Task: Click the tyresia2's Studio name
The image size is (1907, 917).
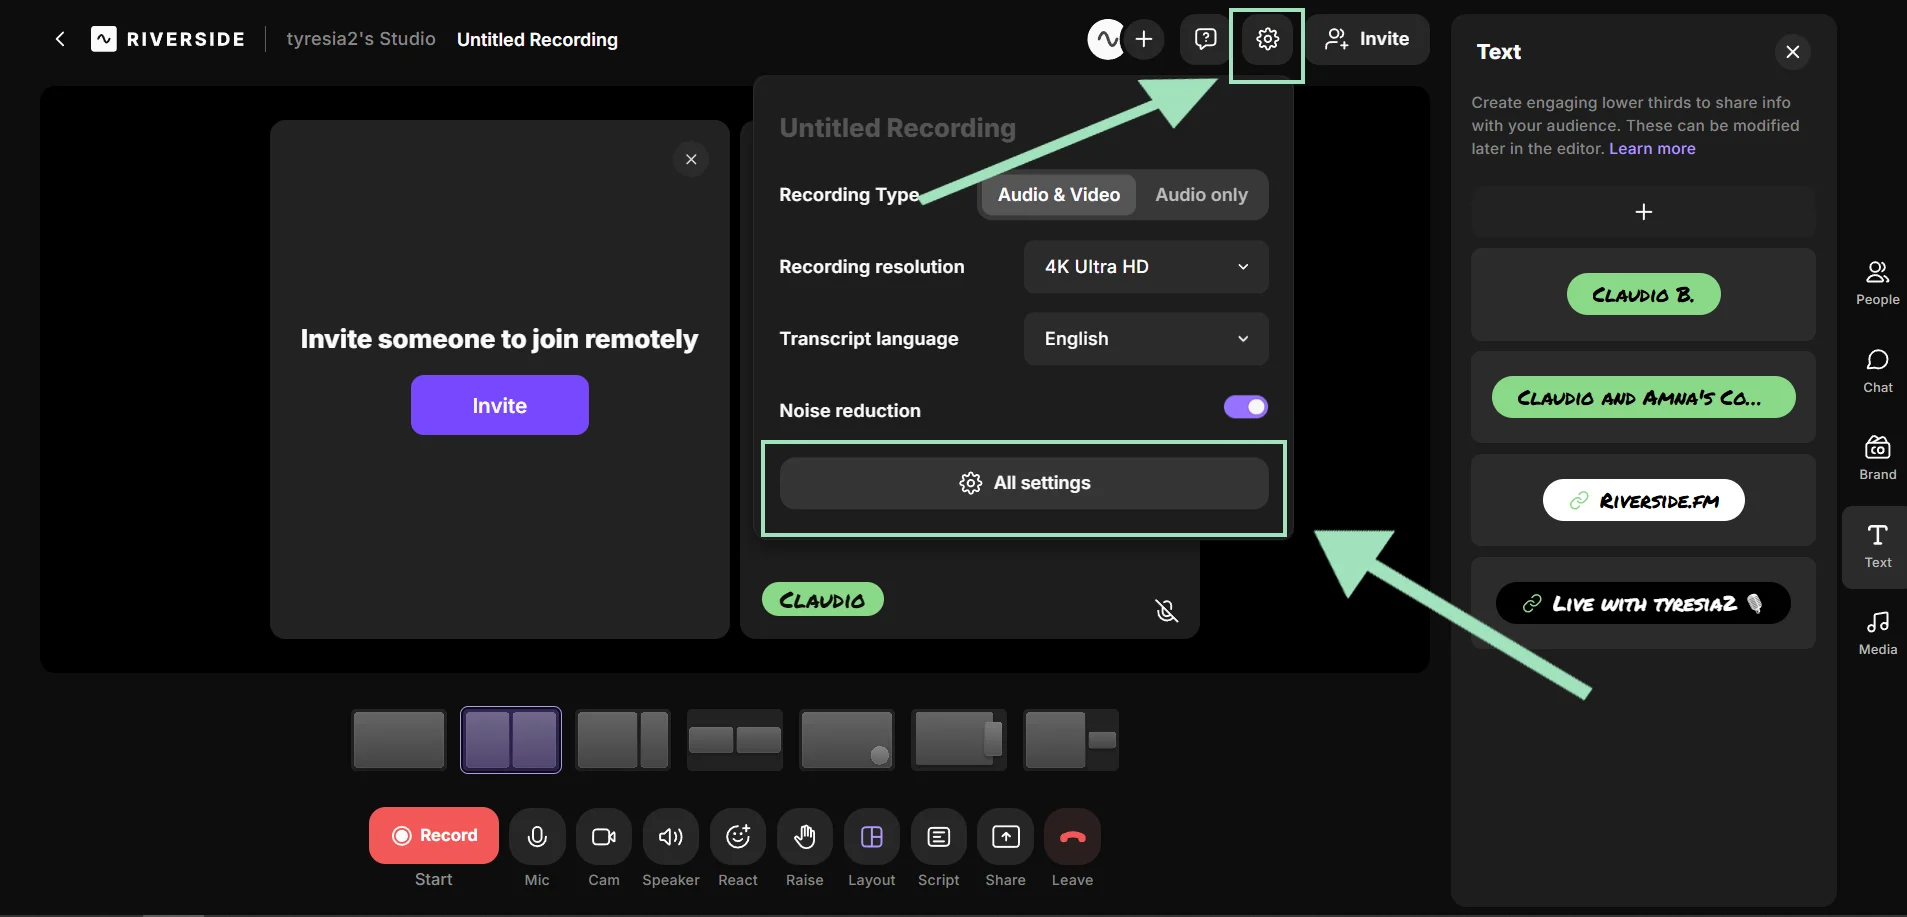Action: coord(361,39)
